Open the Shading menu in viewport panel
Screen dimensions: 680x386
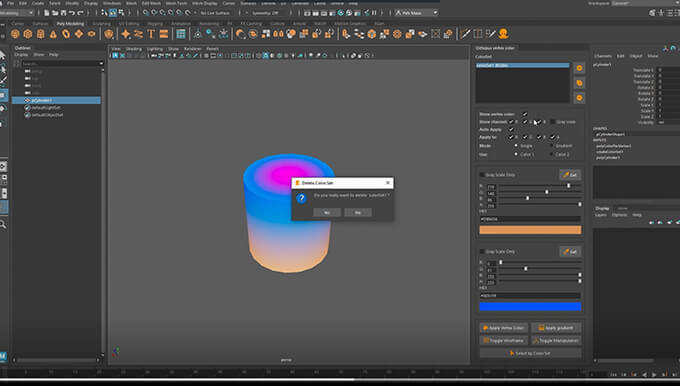coord(134,49)
